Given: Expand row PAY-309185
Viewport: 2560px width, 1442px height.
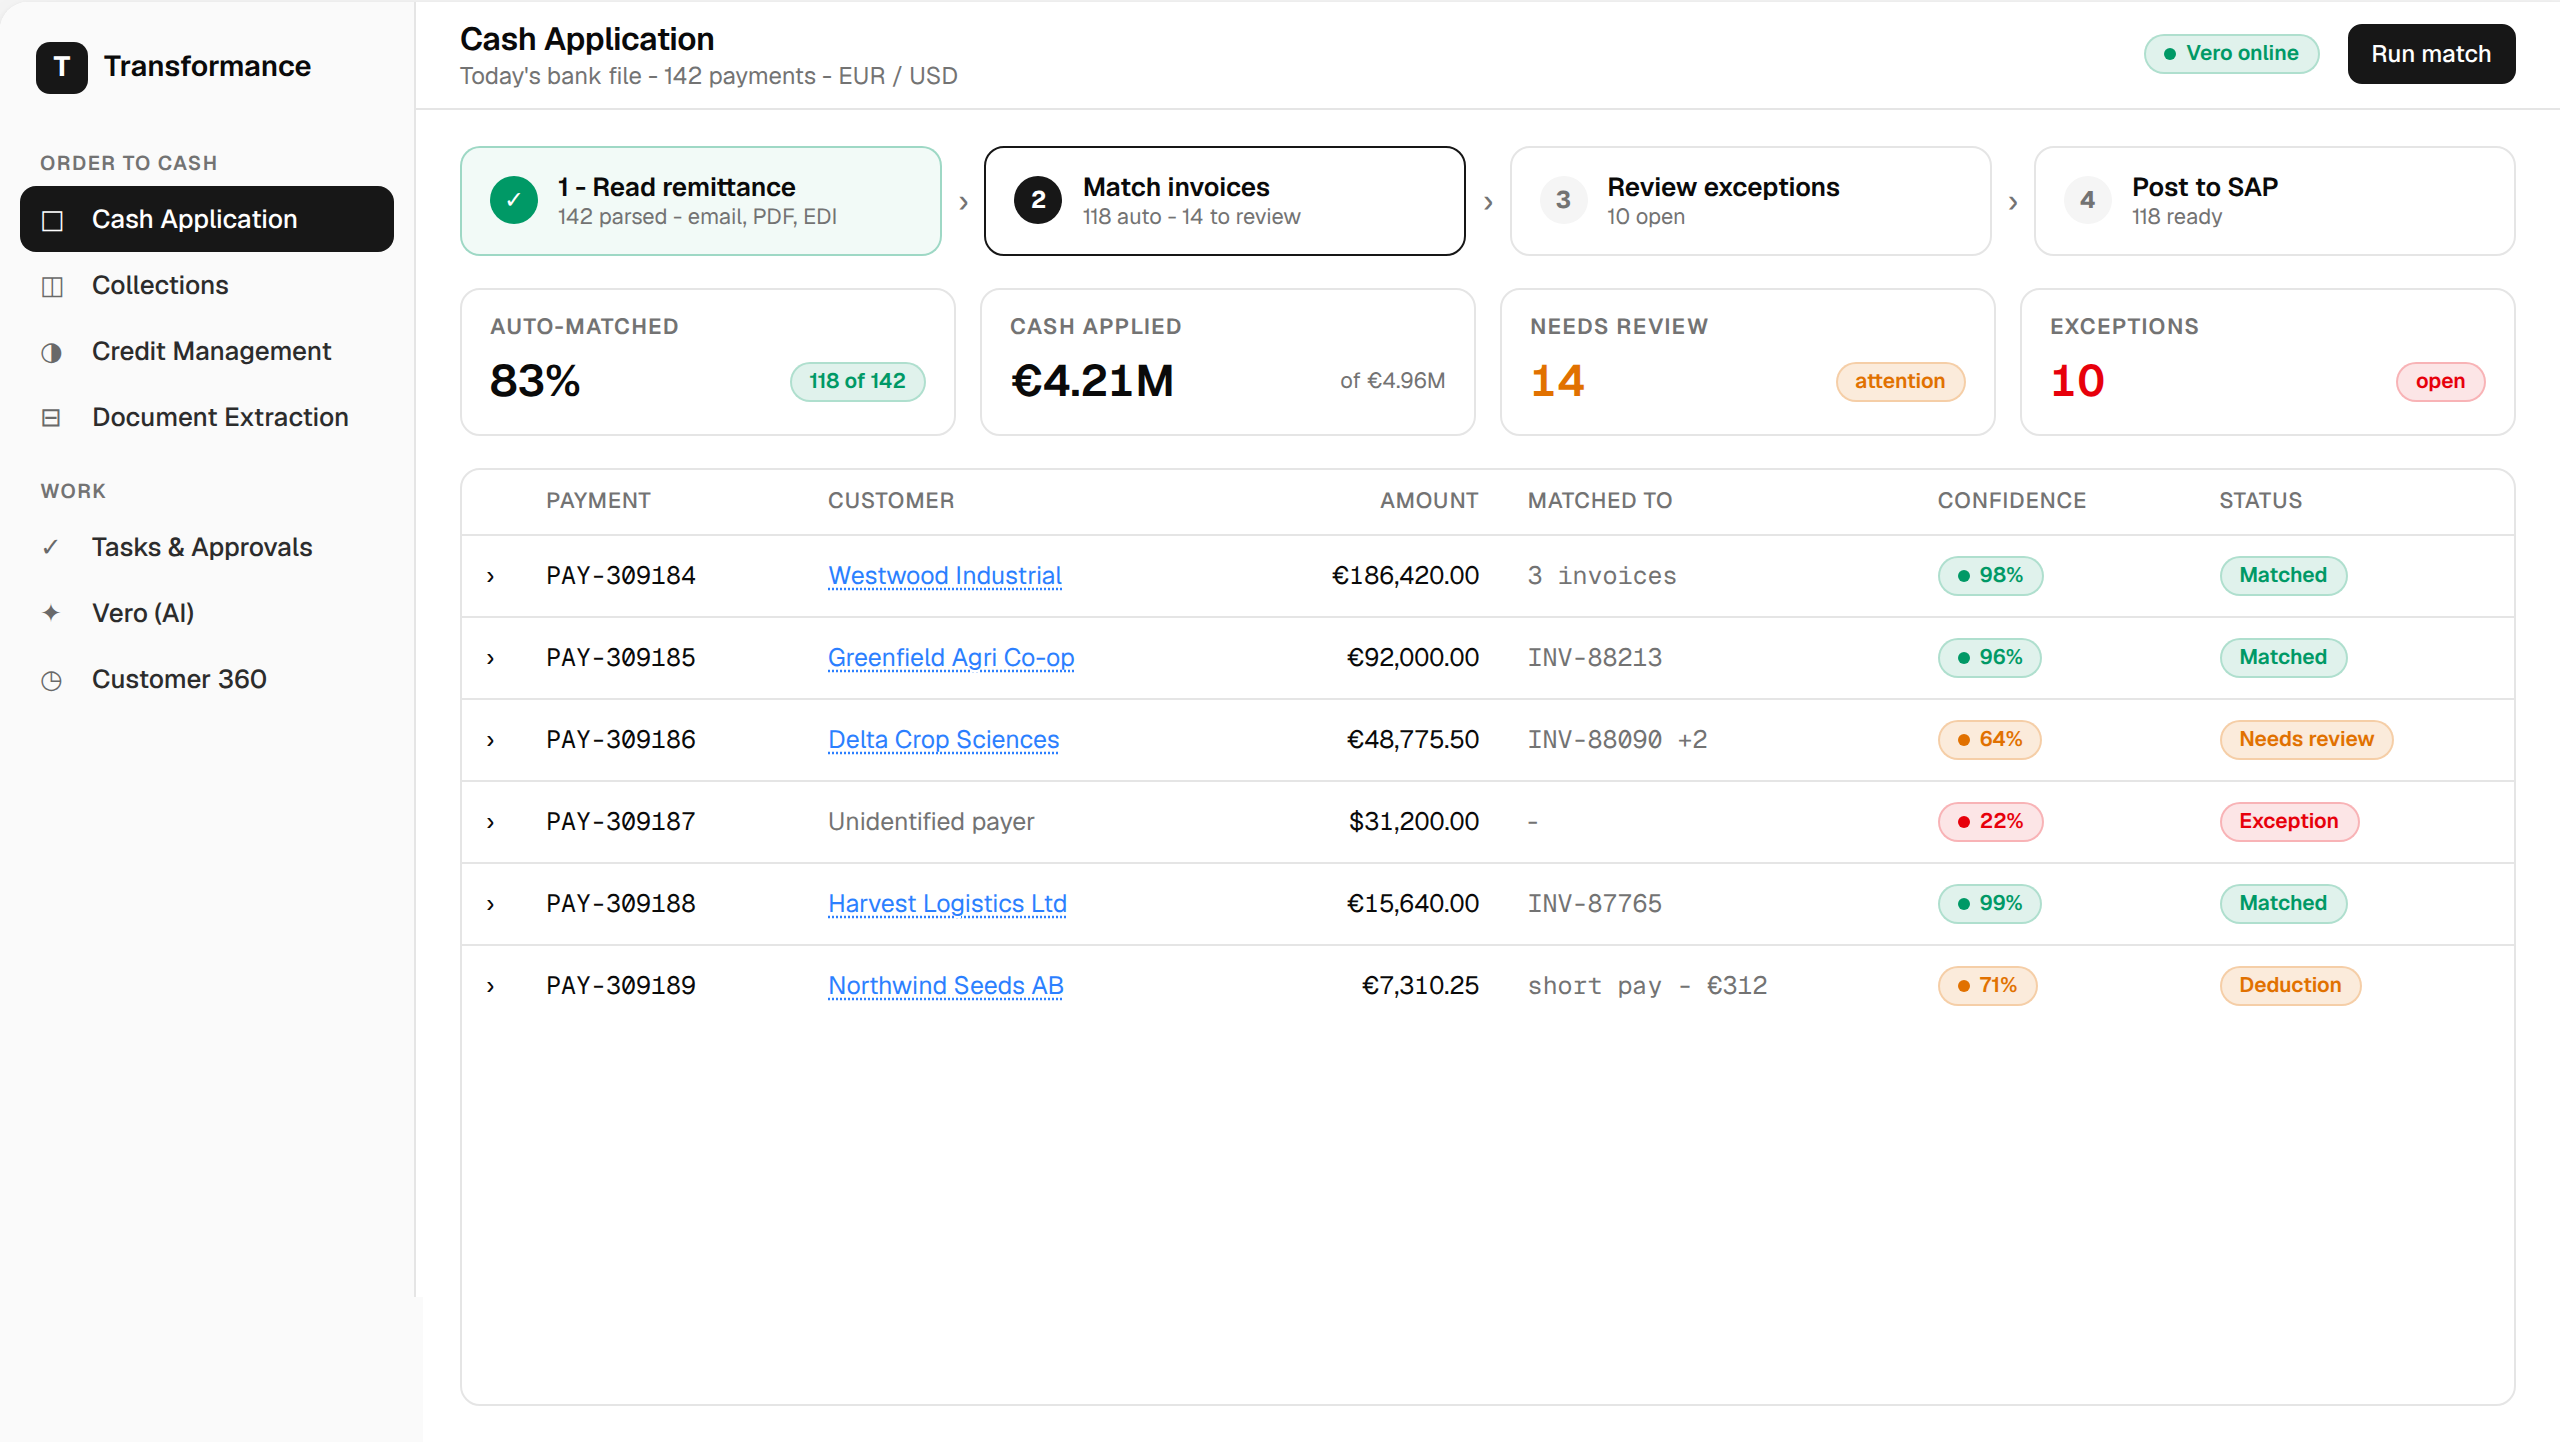Looking at the screenshot, I should pyautogui.click(x=490, y=659).
